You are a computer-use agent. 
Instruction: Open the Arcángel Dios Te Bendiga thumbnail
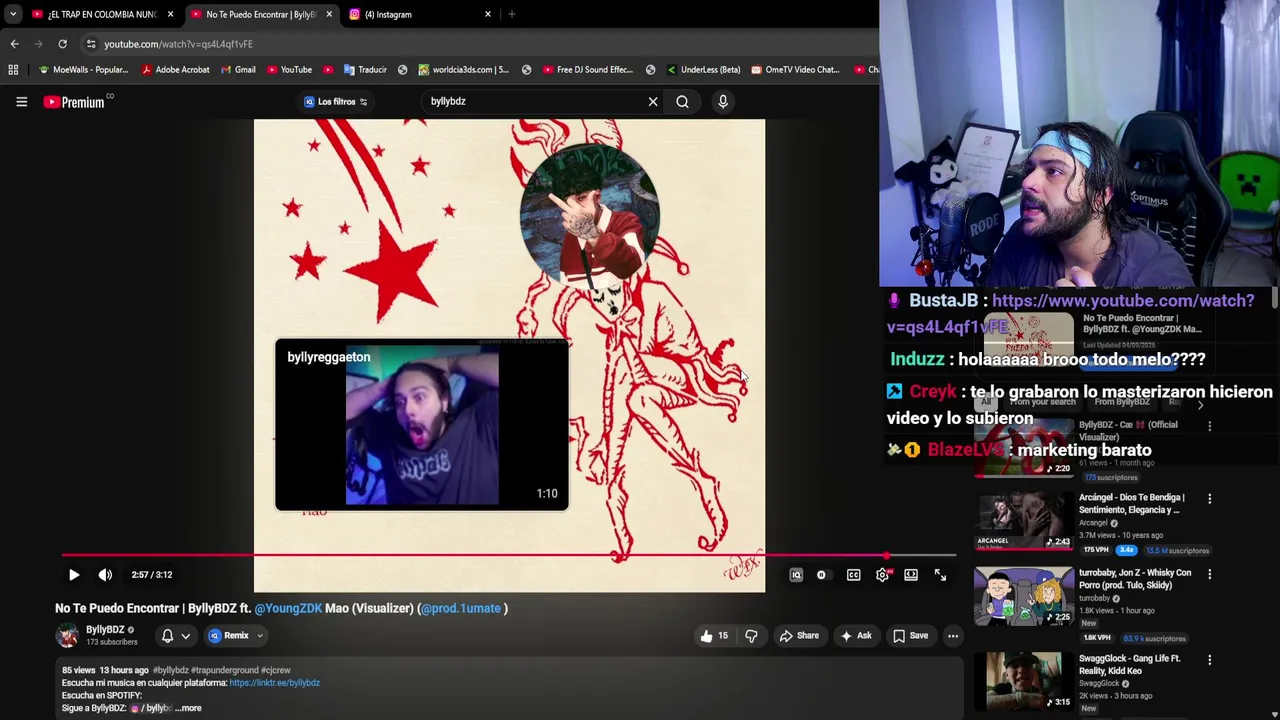click(x=1023, y=520)
